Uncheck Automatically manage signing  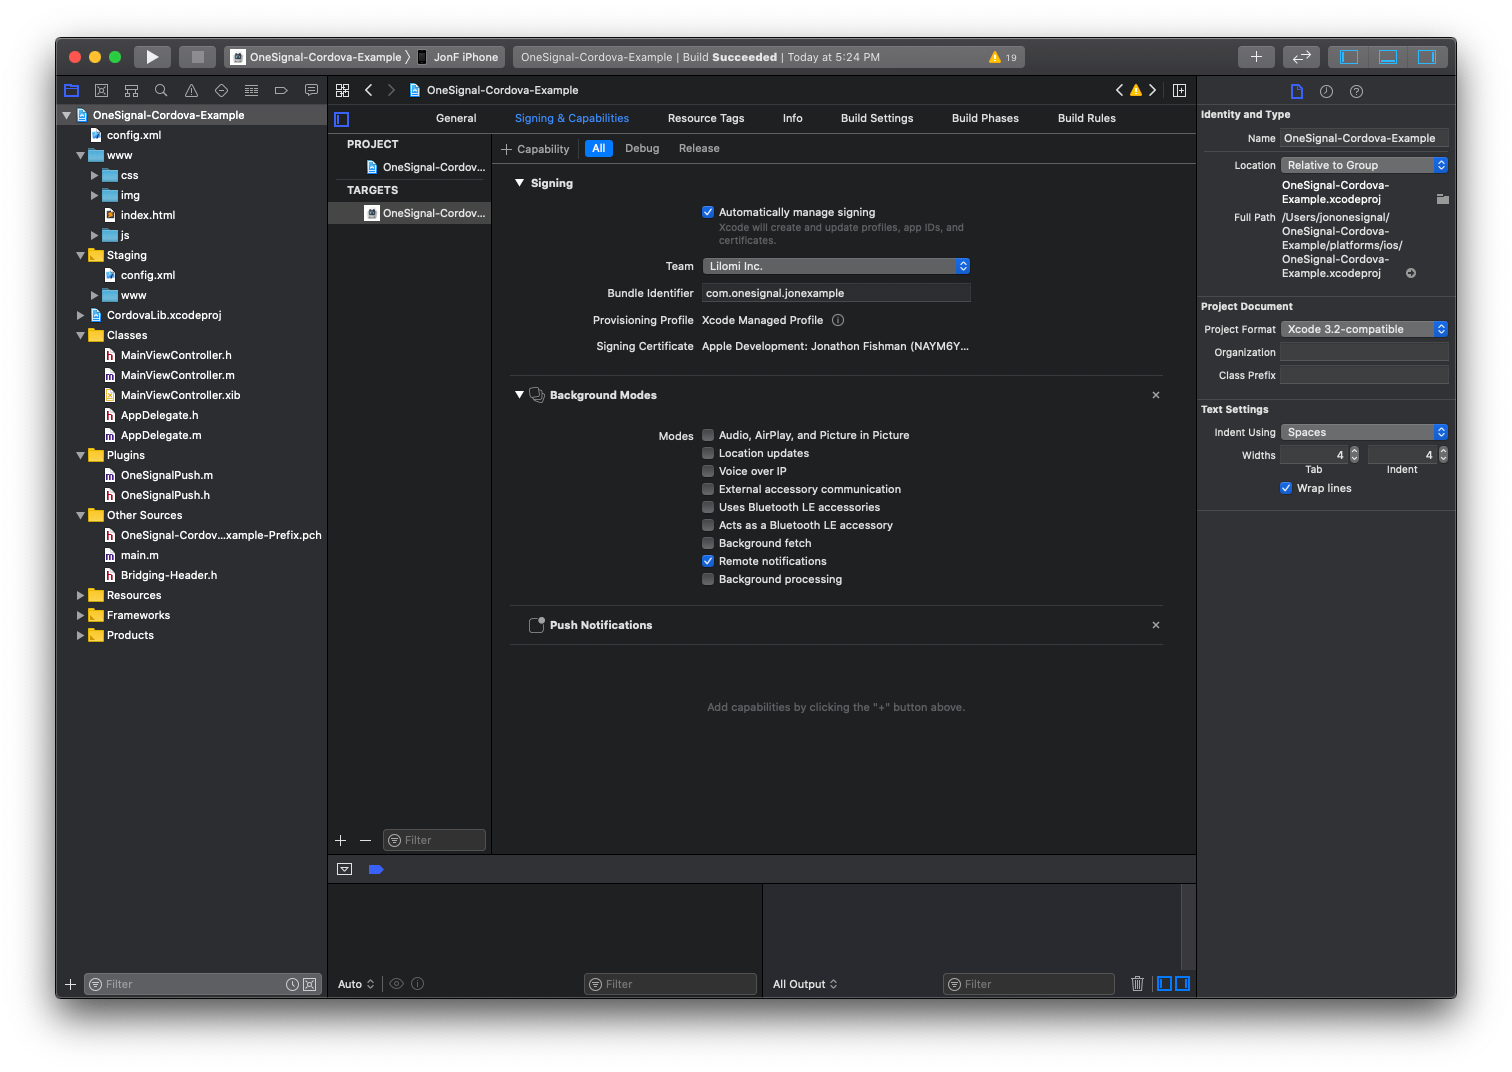pos(708,212)
